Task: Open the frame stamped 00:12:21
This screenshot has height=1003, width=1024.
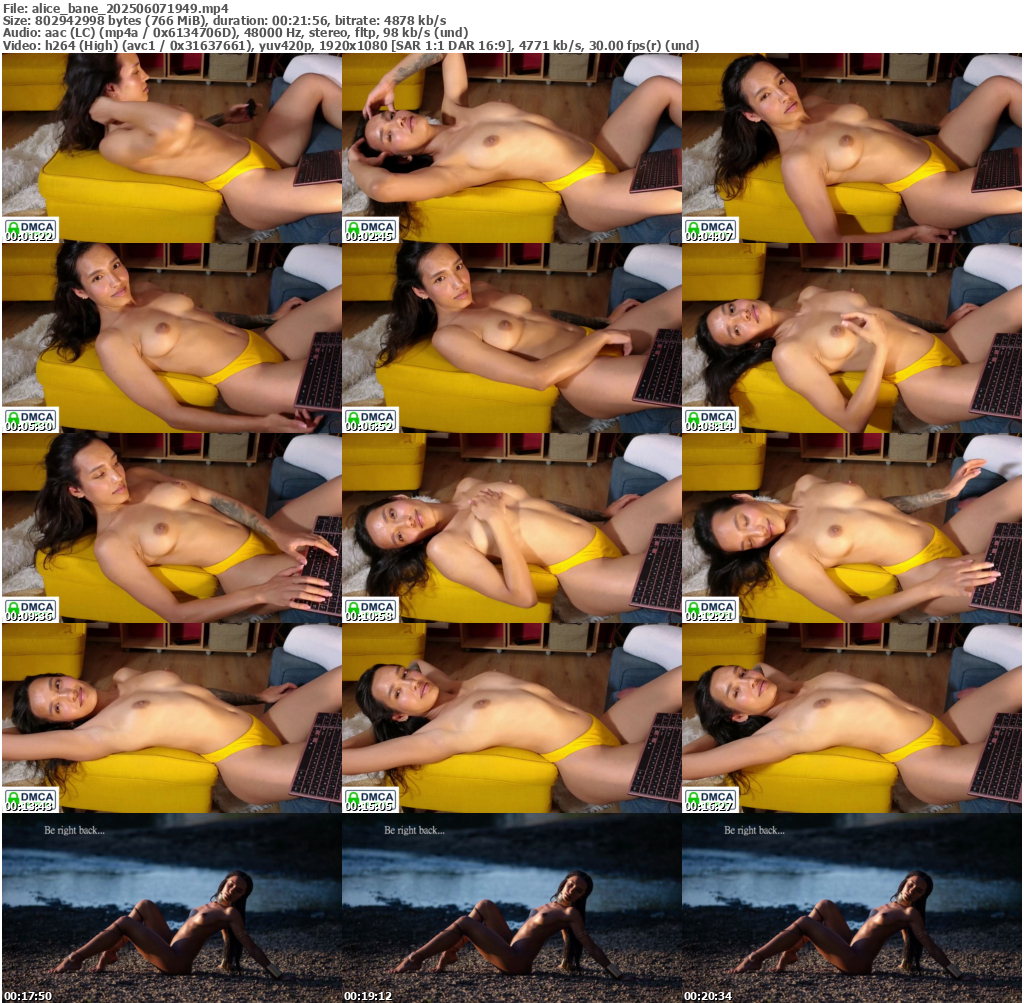Action: (852, 528)
